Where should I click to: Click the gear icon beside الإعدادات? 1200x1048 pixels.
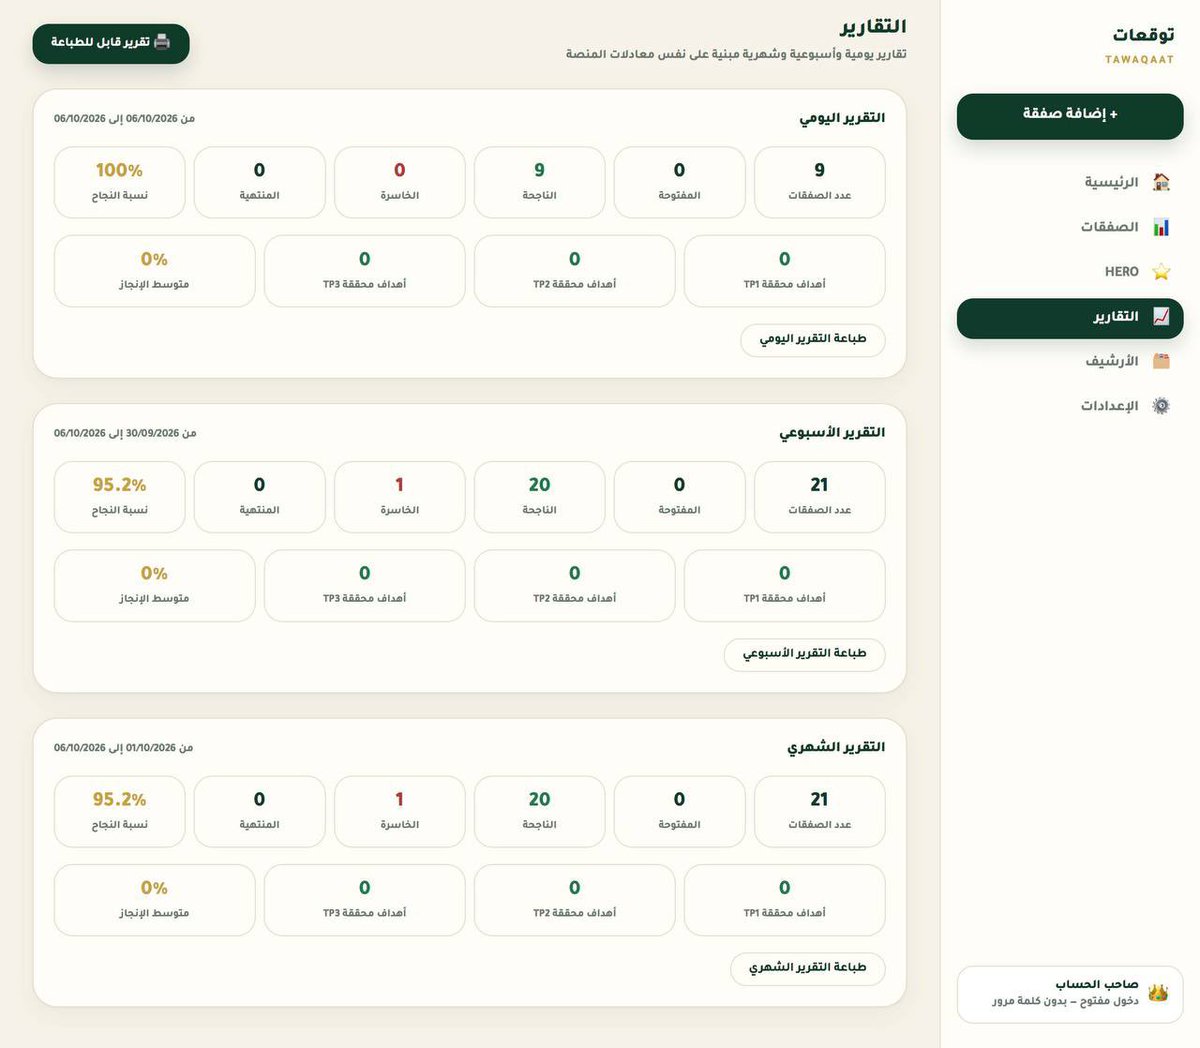click(1161, 406)
